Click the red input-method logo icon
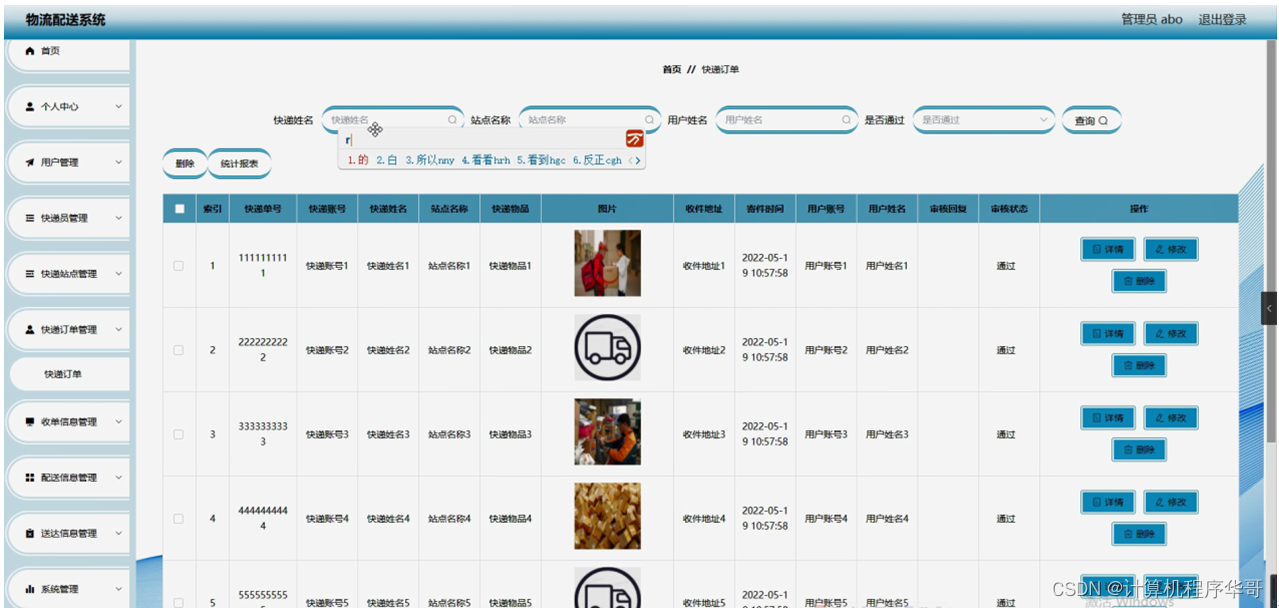The width and height of the screenshot is (1279, 608). 634,139
